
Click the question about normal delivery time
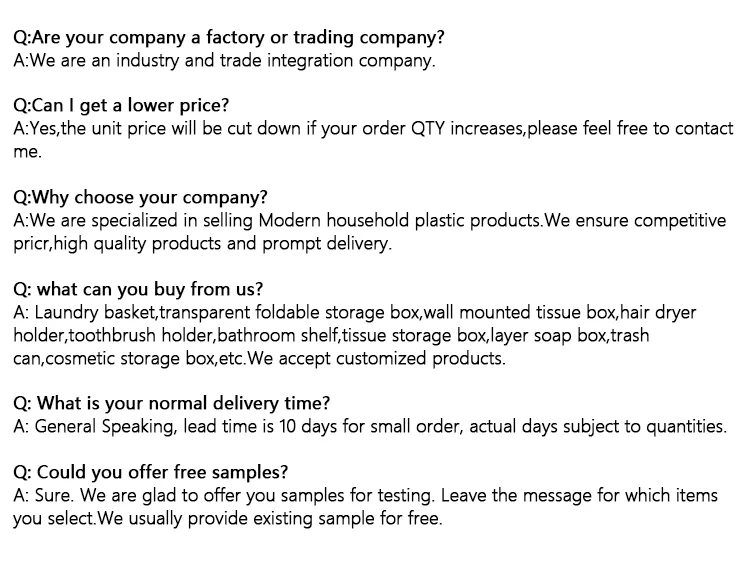171,404
